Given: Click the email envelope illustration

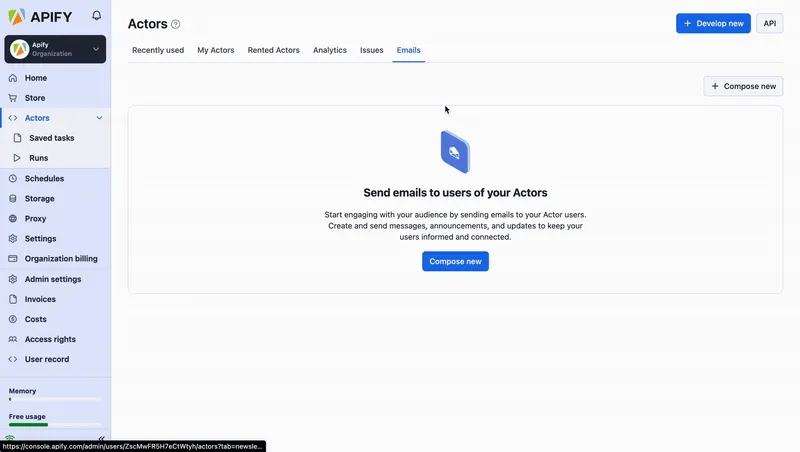Looking at the screenshot, I should 455,152.
